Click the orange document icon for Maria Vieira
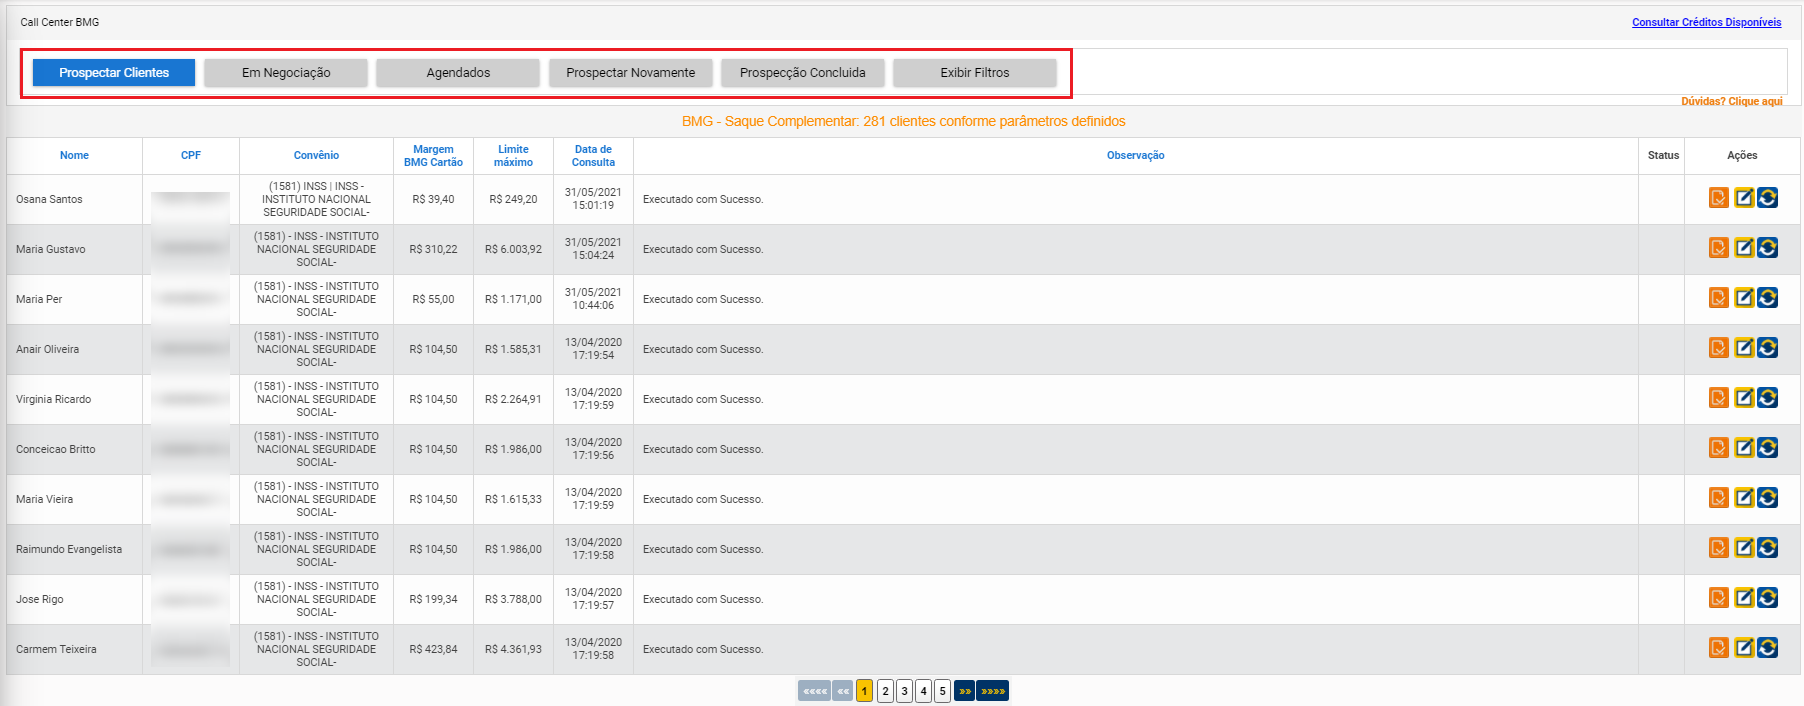Viewport: 1804px width, 706px height. (1718, 498)
